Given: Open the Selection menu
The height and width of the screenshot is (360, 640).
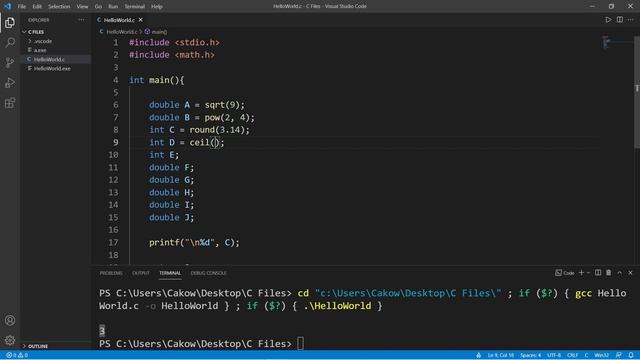Looking at the screenshot, I should [x=59, y=7].
